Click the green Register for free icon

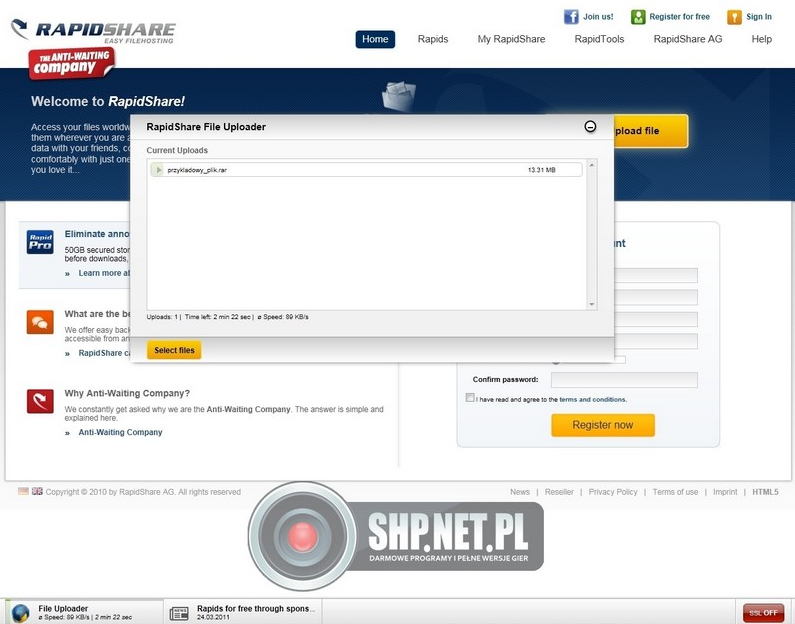click(x=638, y=17)
